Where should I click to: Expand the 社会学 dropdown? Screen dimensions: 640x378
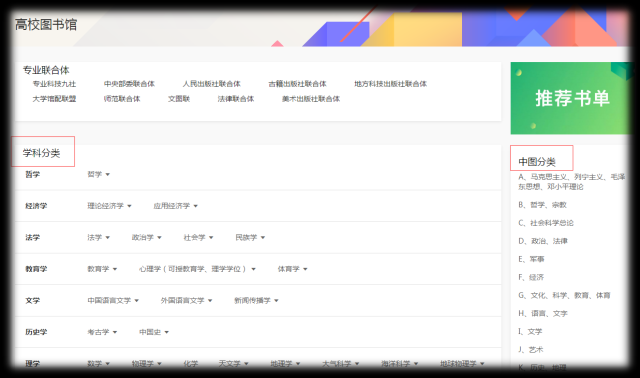click(x=198, y=238)
